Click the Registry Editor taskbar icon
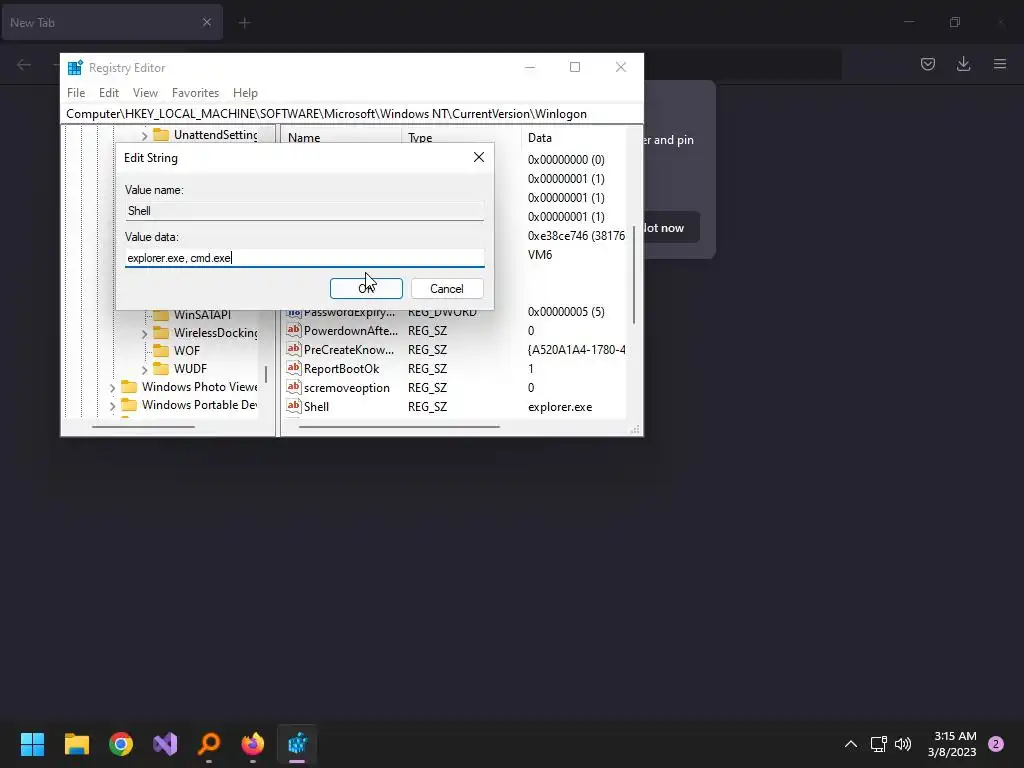1024x768 pixels. pyautogui.click(x=297, y=744)
